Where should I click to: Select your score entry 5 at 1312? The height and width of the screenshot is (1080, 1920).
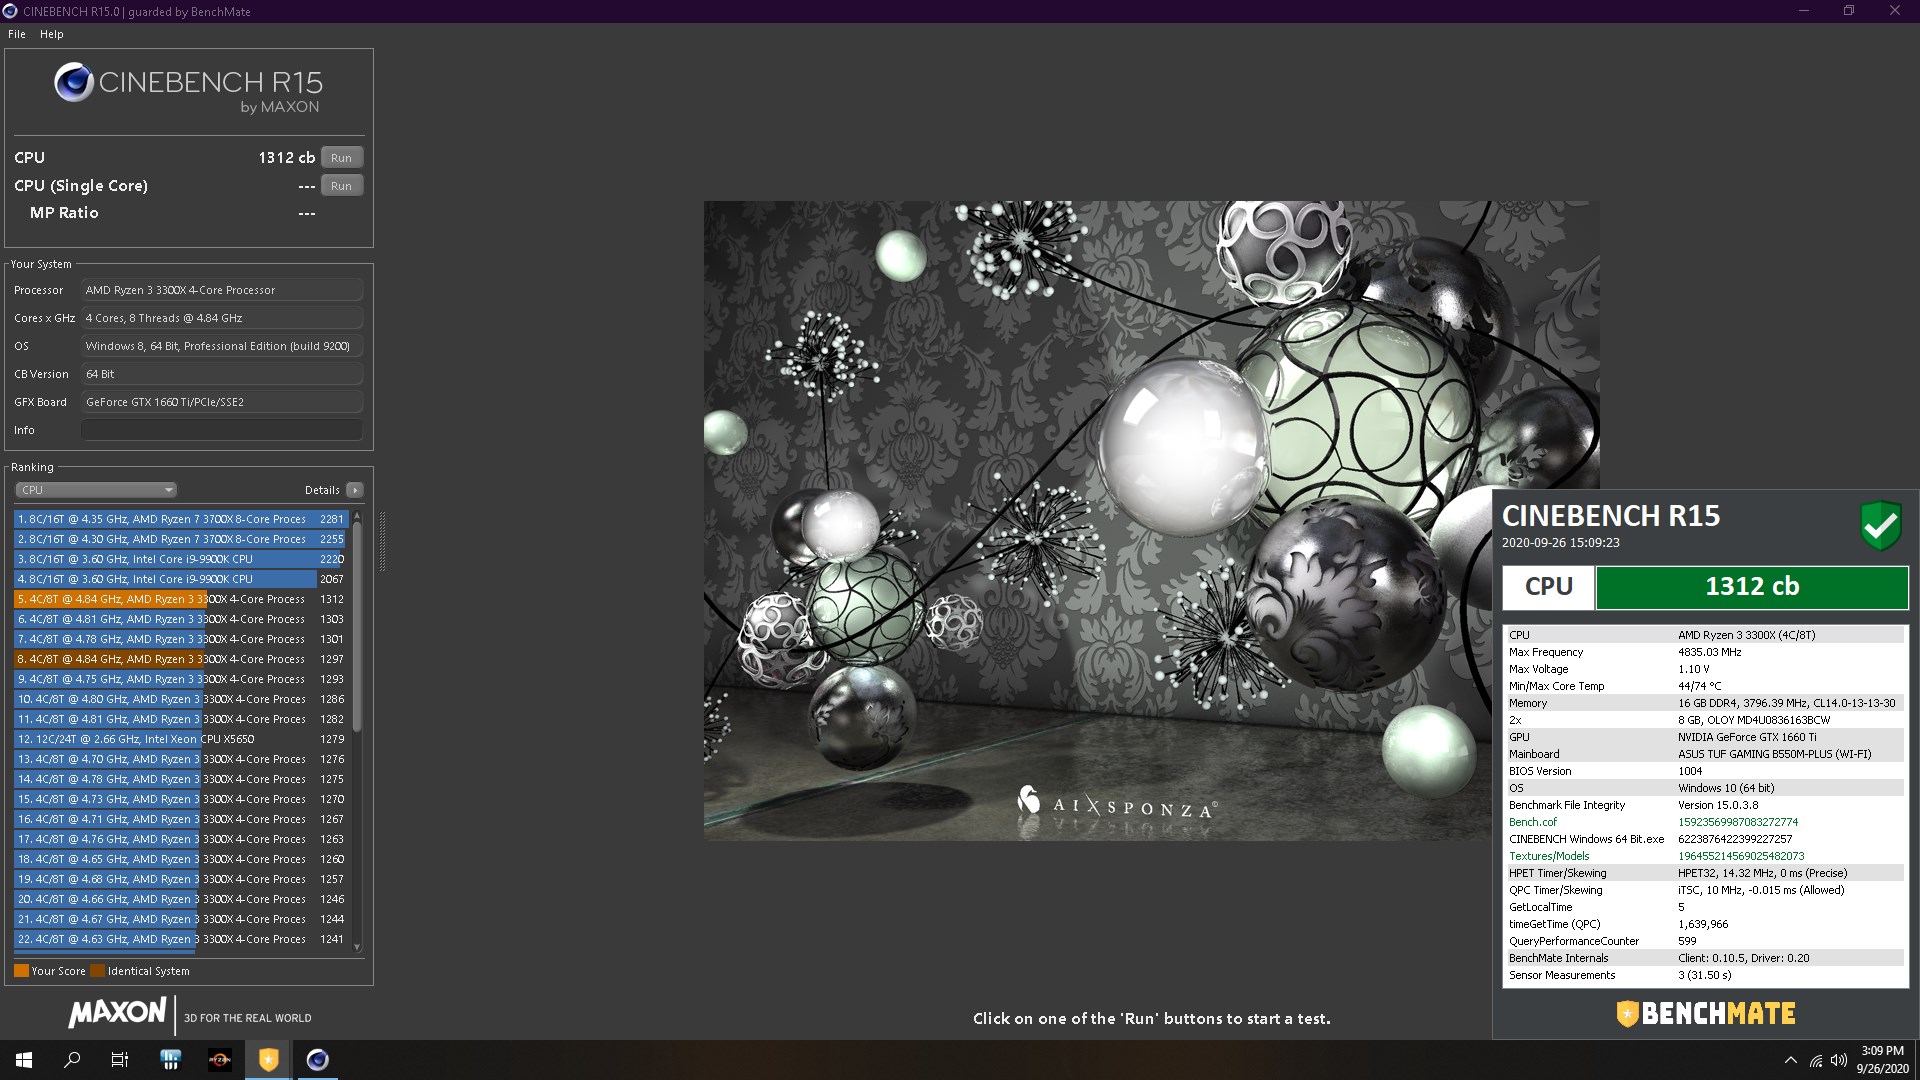pos(181,599)
